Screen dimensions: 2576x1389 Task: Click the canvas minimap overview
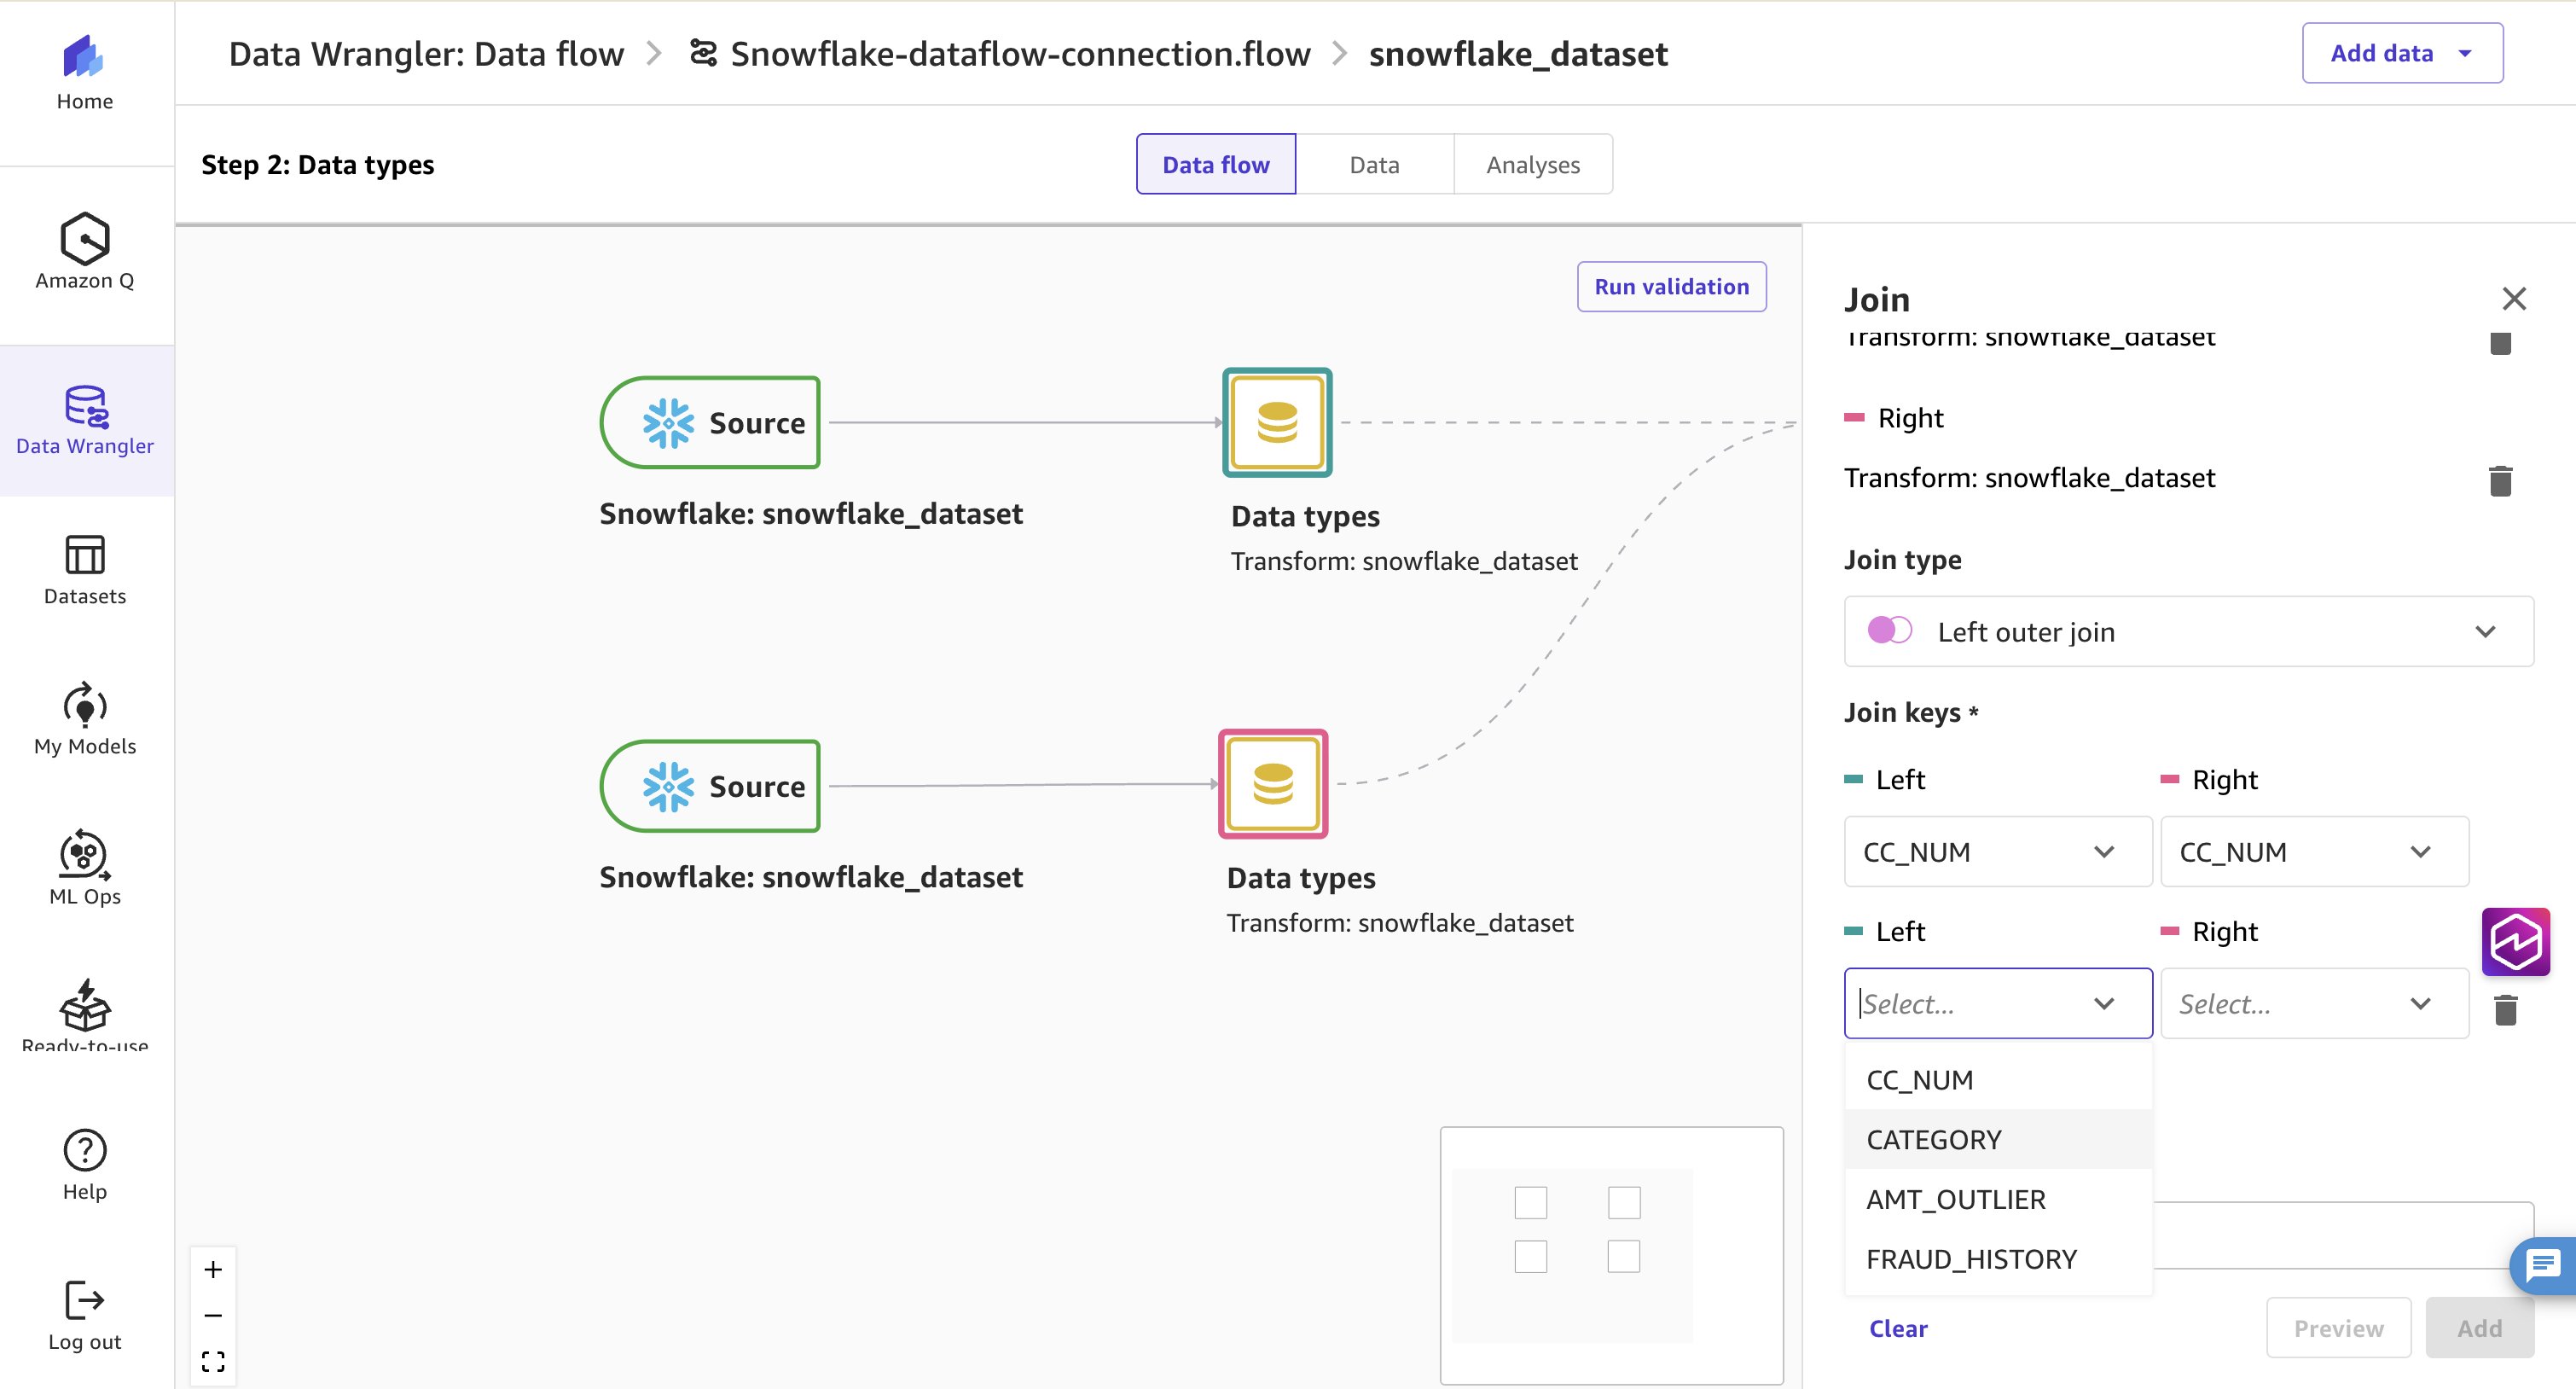coord(1611,1256)
